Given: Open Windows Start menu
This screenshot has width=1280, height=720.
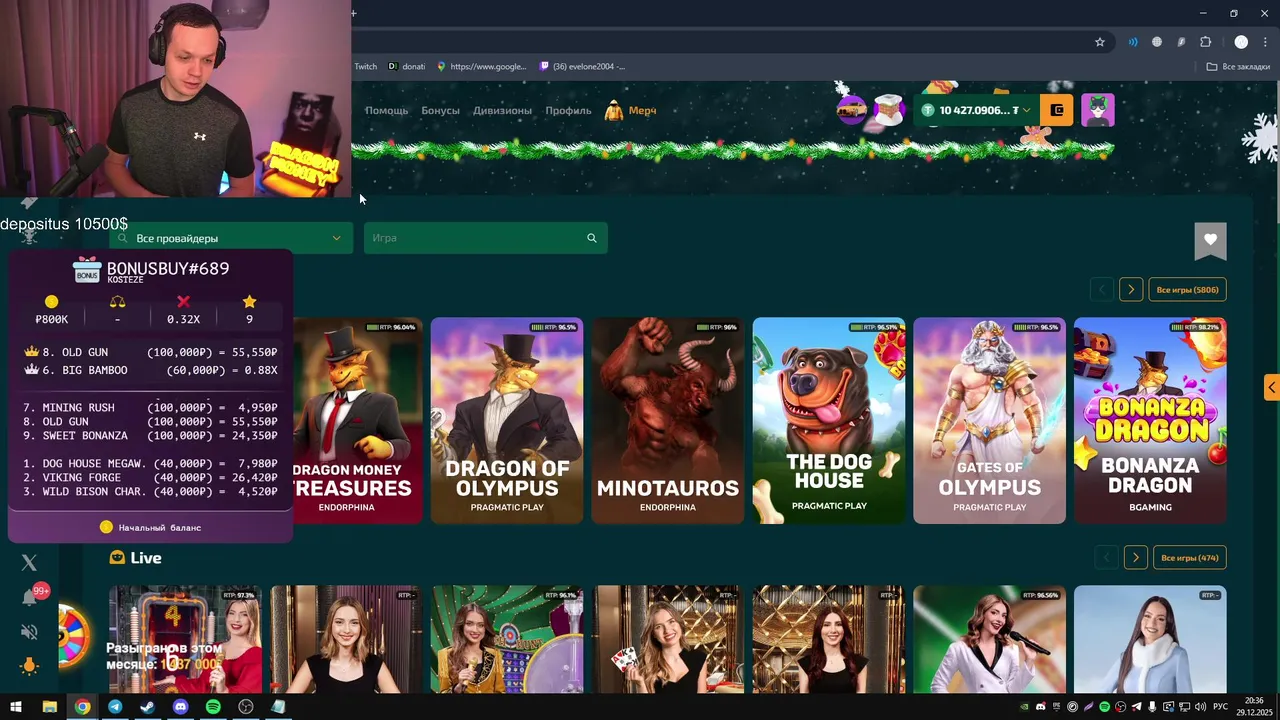Looking at the screenshot, I should 16,707.
